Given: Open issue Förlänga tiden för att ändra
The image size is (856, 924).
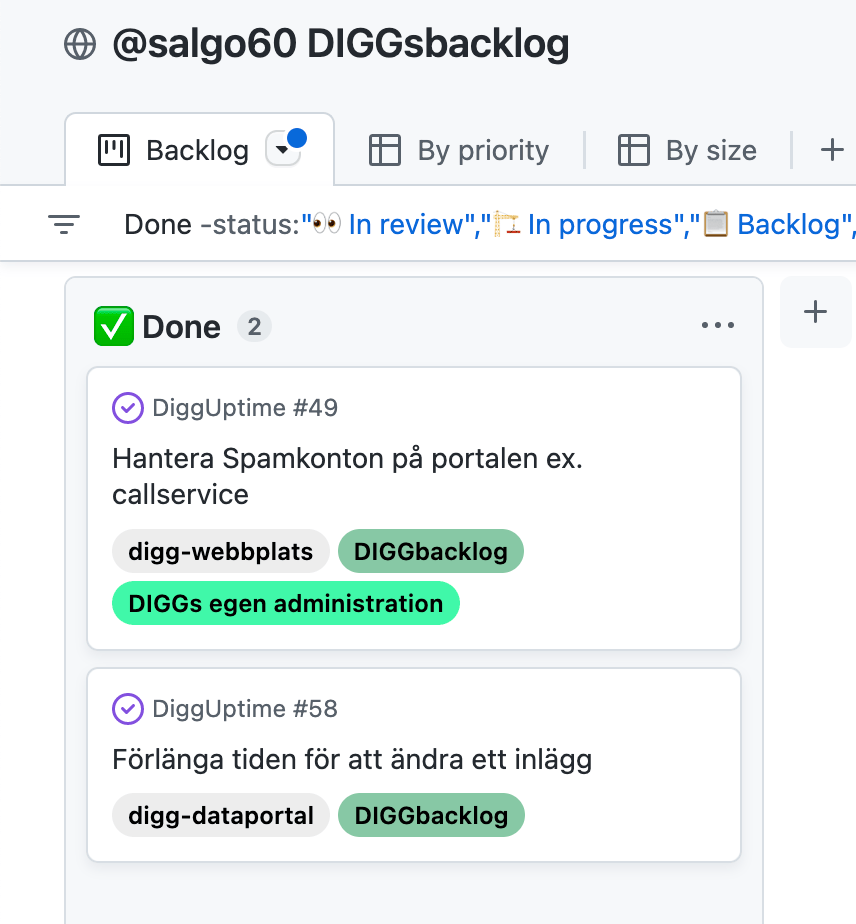Looking at the screenshot, I should point(352,760).
